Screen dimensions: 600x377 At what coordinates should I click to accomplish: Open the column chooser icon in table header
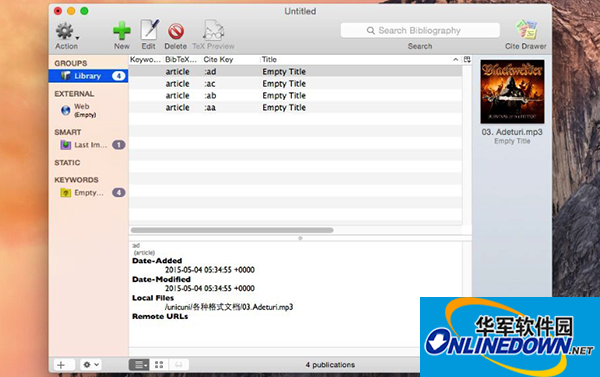coord(467,60)
